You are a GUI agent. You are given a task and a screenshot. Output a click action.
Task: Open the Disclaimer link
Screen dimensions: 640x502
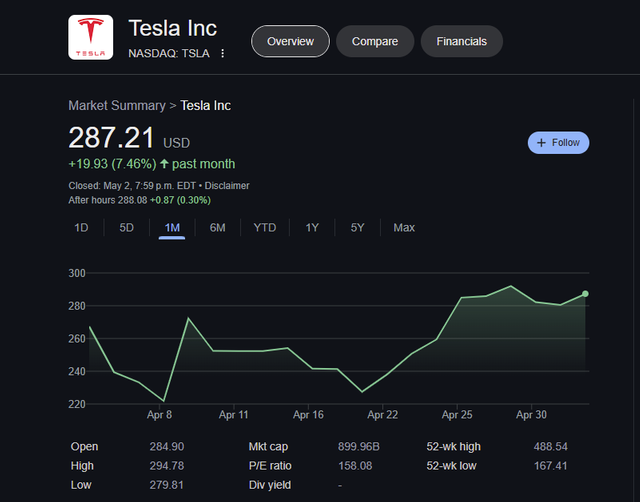coord(227,186)
